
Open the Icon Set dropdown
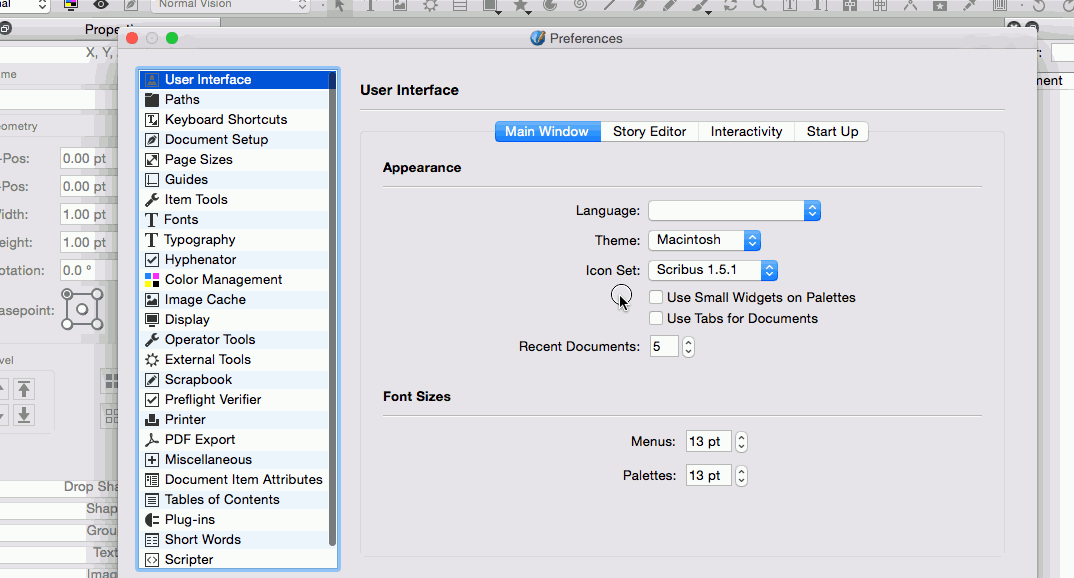(712, 270)
